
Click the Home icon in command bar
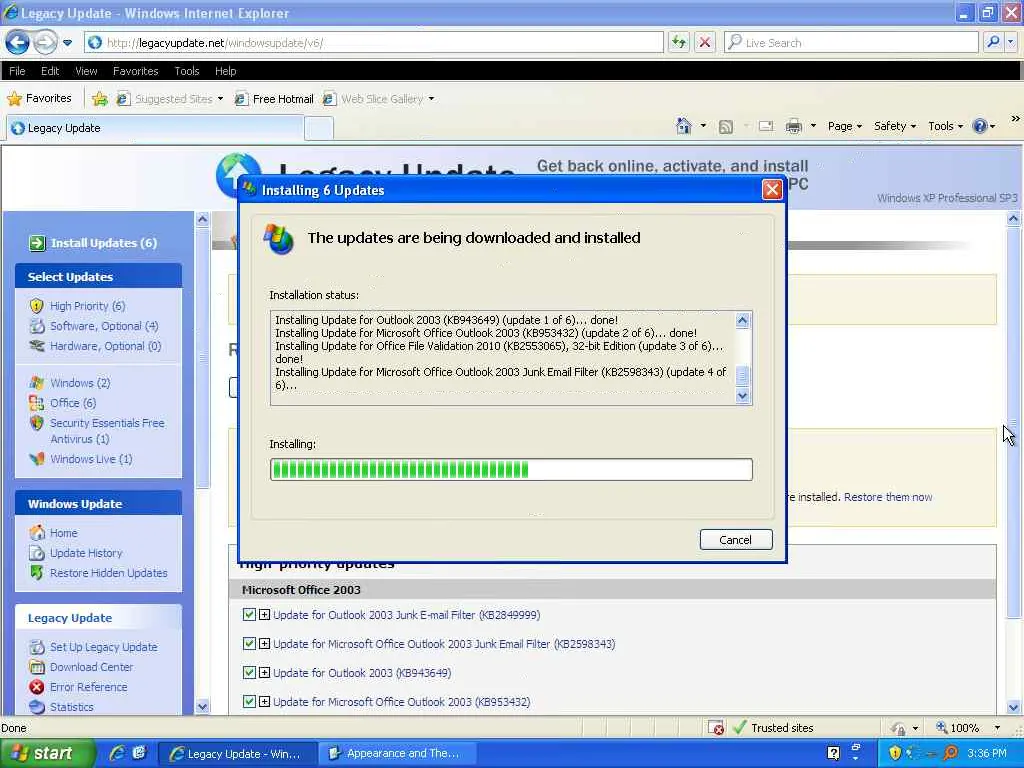pyautogui.click(x=683, y=125)
